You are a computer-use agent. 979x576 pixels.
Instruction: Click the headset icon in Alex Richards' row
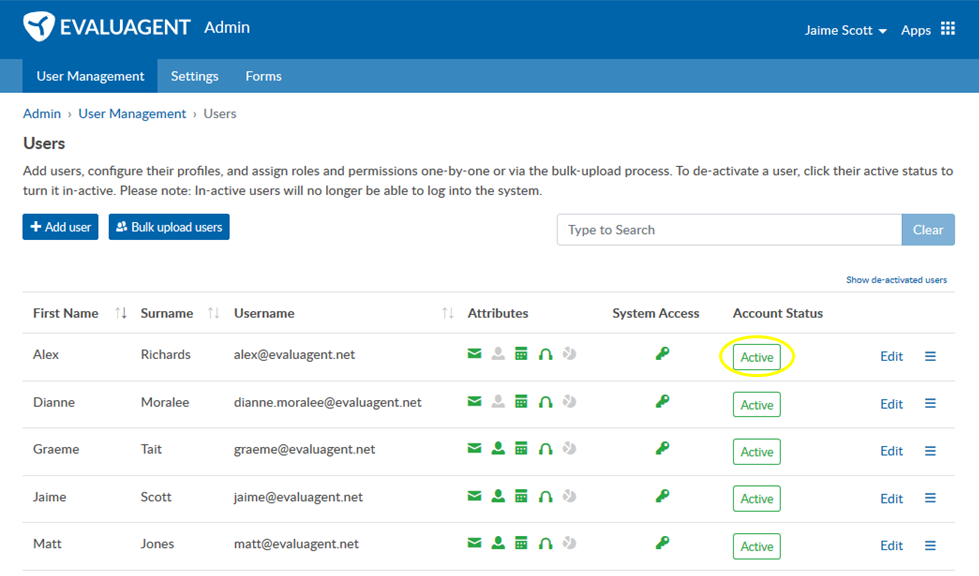tap(545, 354)
